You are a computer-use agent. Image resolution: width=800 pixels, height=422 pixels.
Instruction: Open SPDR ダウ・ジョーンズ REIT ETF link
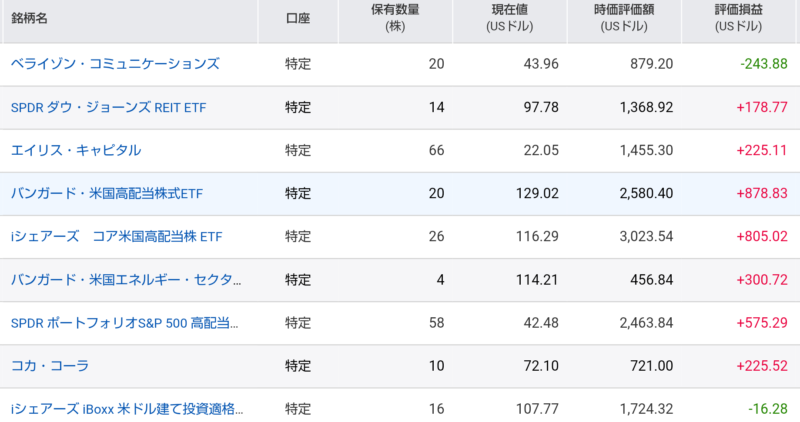pyautogui.click(x=108, y=108)
